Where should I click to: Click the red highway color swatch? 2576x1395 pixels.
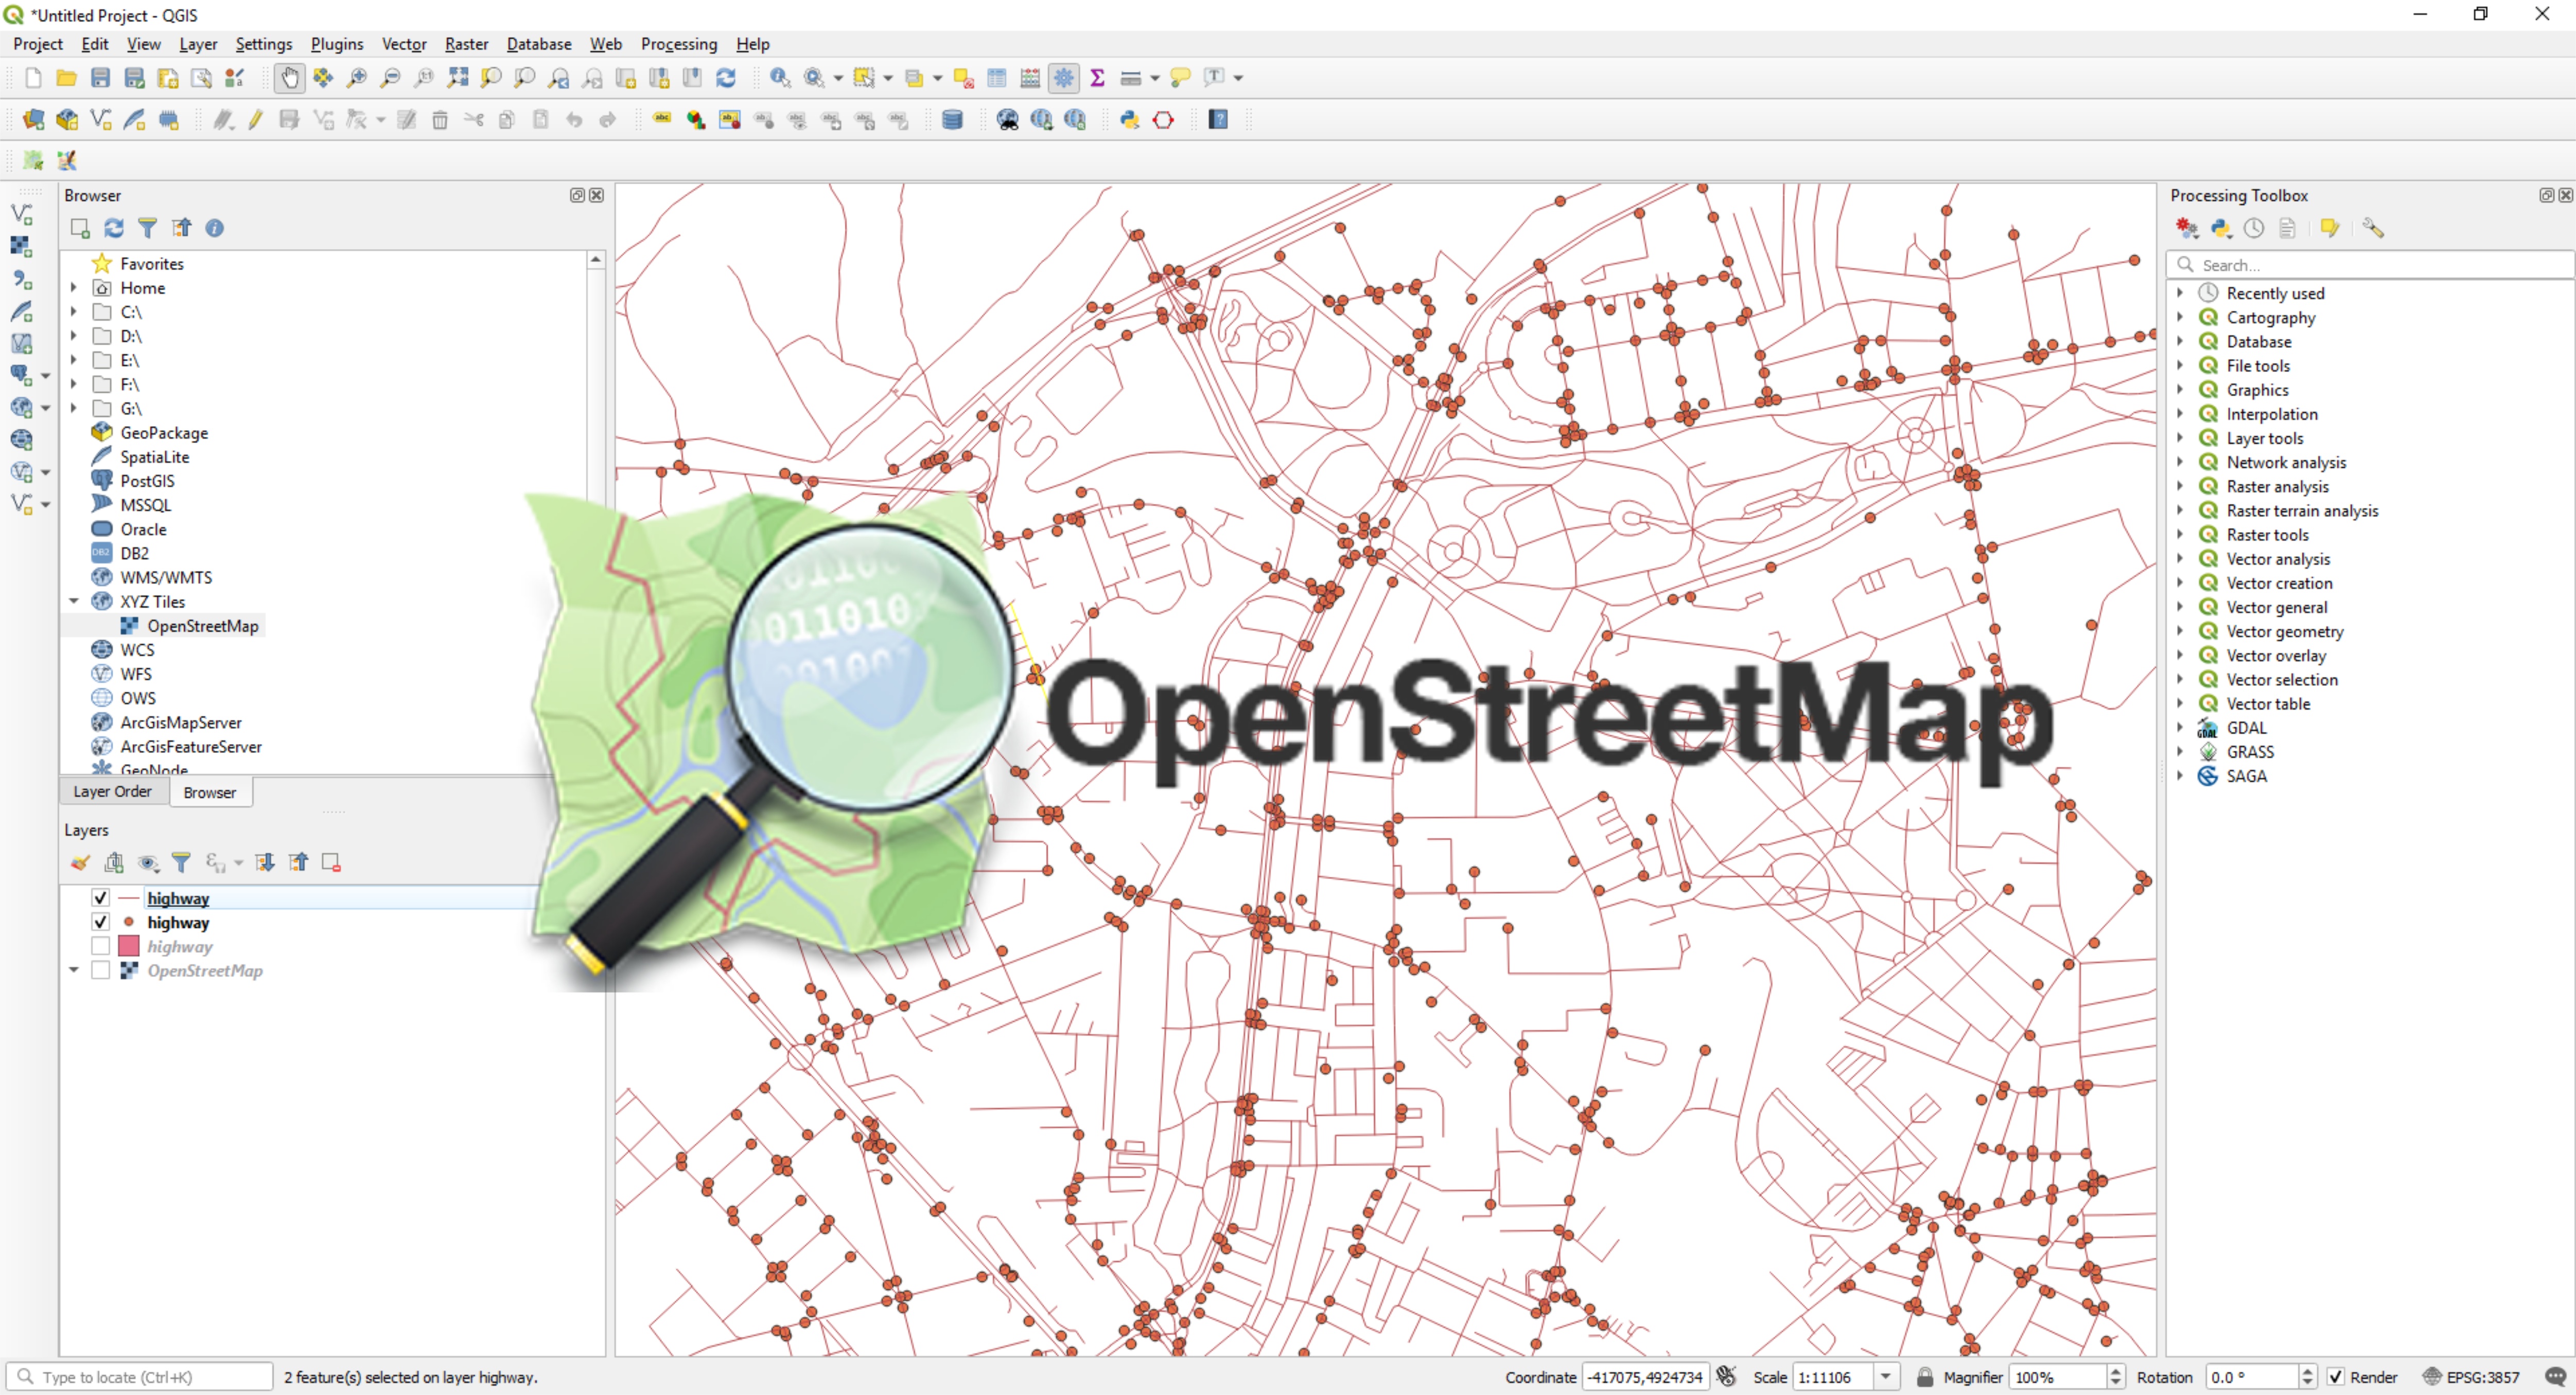[129, 946]
